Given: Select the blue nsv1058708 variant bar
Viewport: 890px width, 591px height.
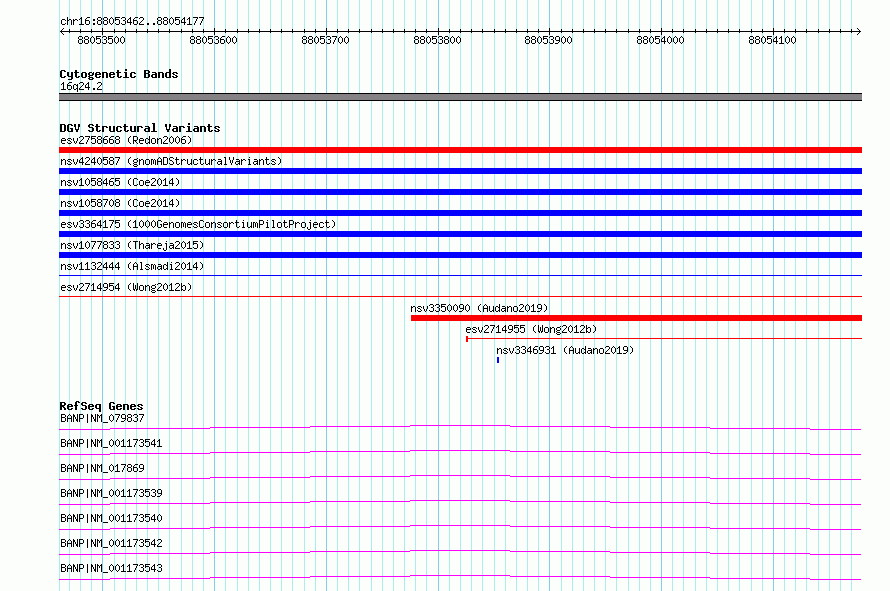Looking at the screenshot, I should pos(460,213).
